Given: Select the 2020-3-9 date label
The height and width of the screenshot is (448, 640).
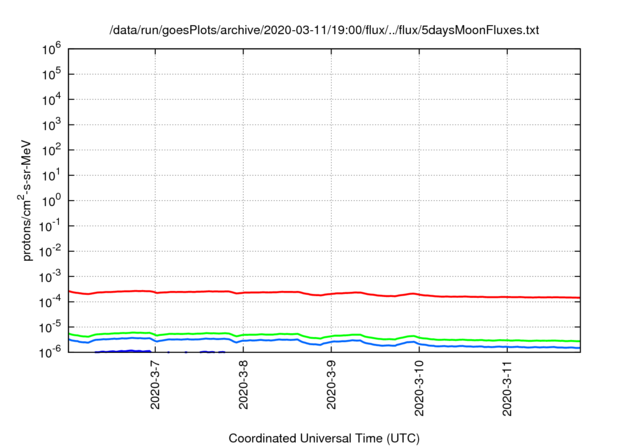Looking at the screenshot, I should tap(331, 385).
